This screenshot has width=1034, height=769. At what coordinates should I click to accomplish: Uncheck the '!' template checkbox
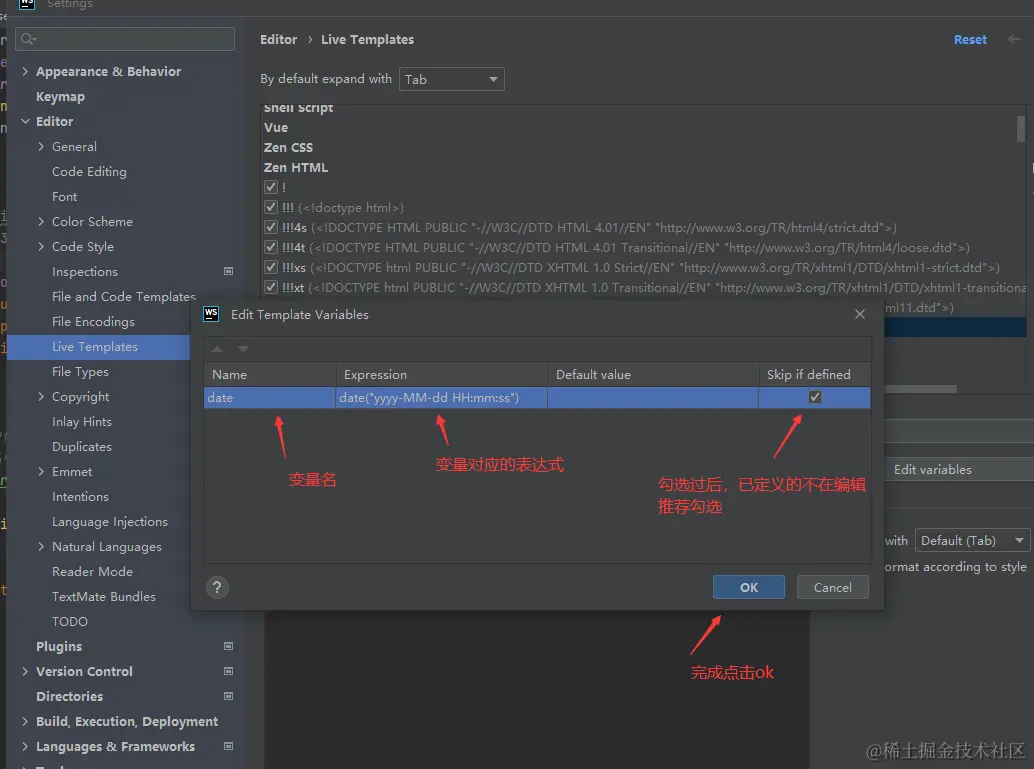[270, 187]
